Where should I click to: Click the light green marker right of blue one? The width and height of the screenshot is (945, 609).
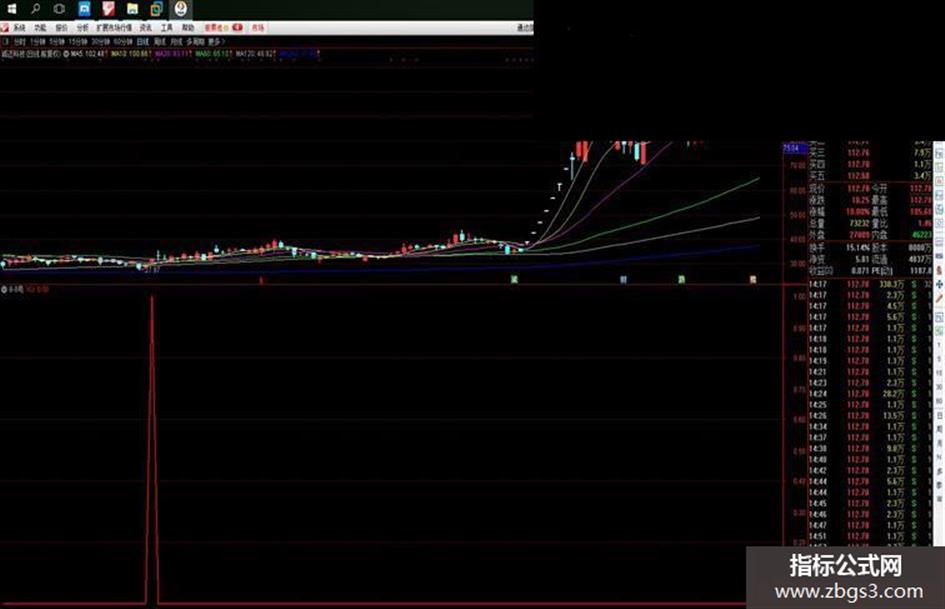681,279
